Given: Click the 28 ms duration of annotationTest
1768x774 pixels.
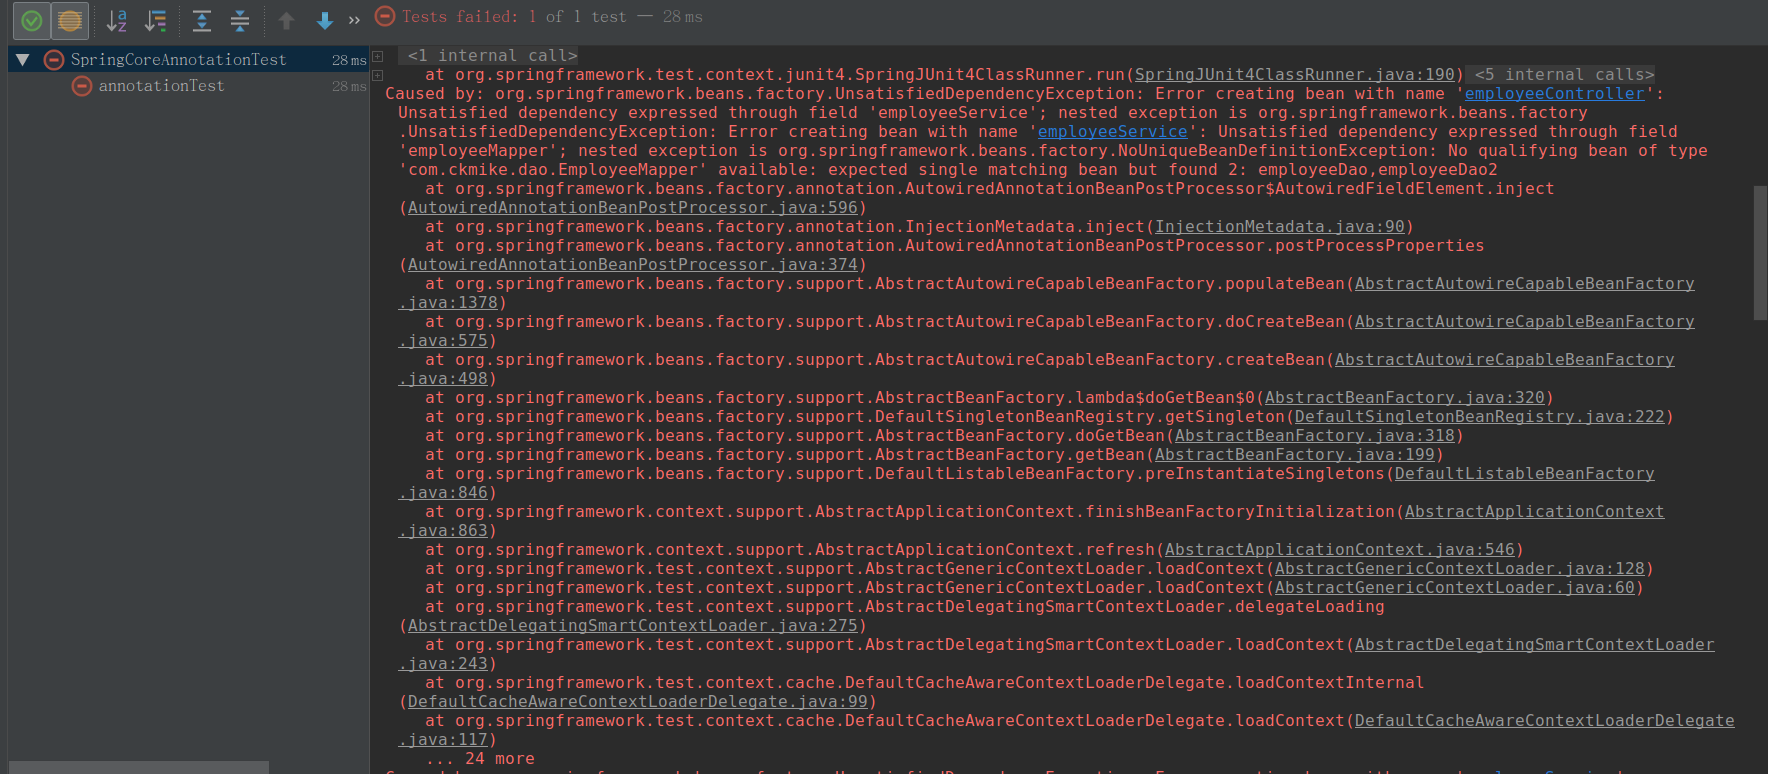Looking at the screenshot, I should point(349,87).
